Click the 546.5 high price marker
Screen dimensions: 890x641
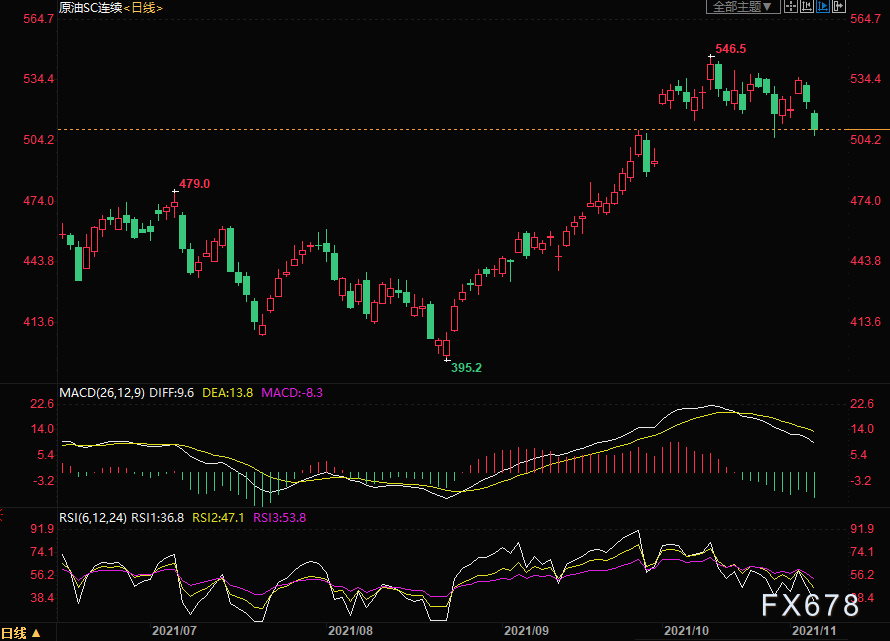pos(731,49)
